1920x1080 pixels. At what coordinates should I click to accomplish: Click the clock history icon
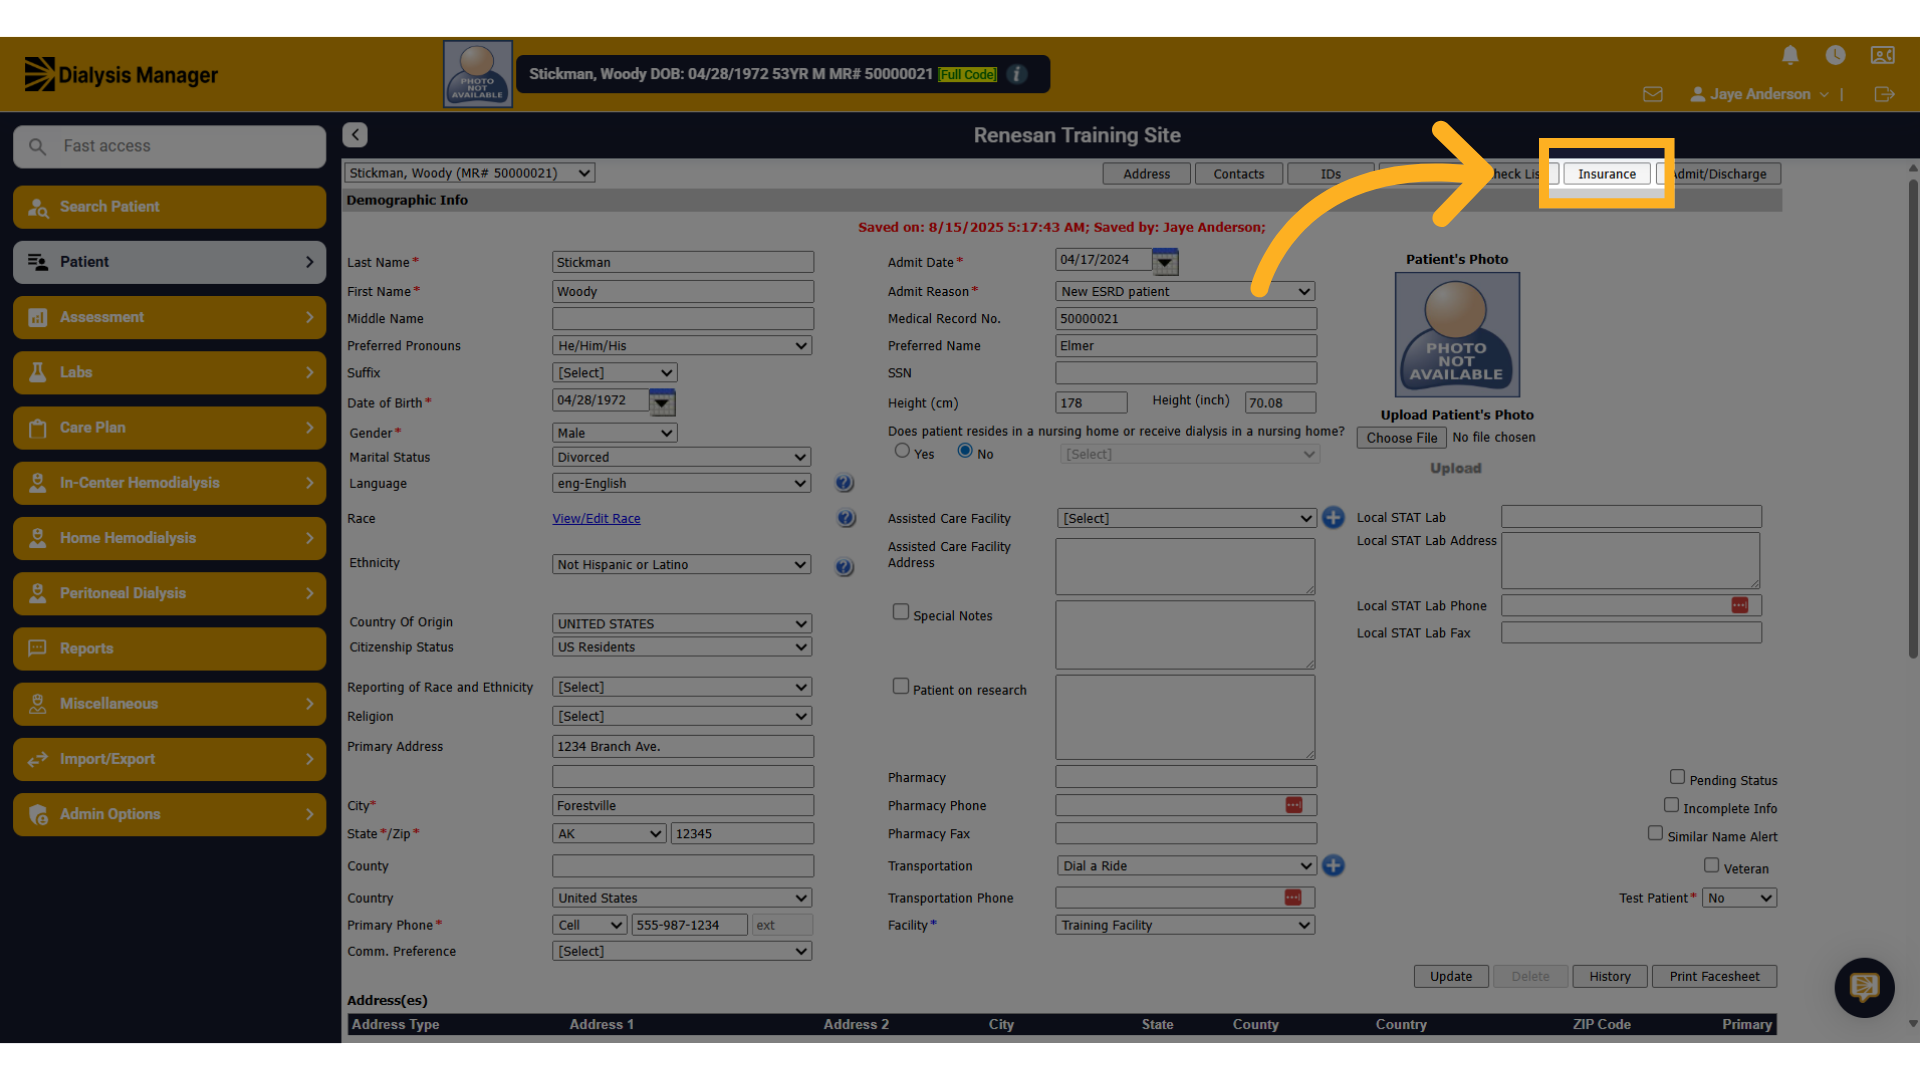pos(1835,55)
